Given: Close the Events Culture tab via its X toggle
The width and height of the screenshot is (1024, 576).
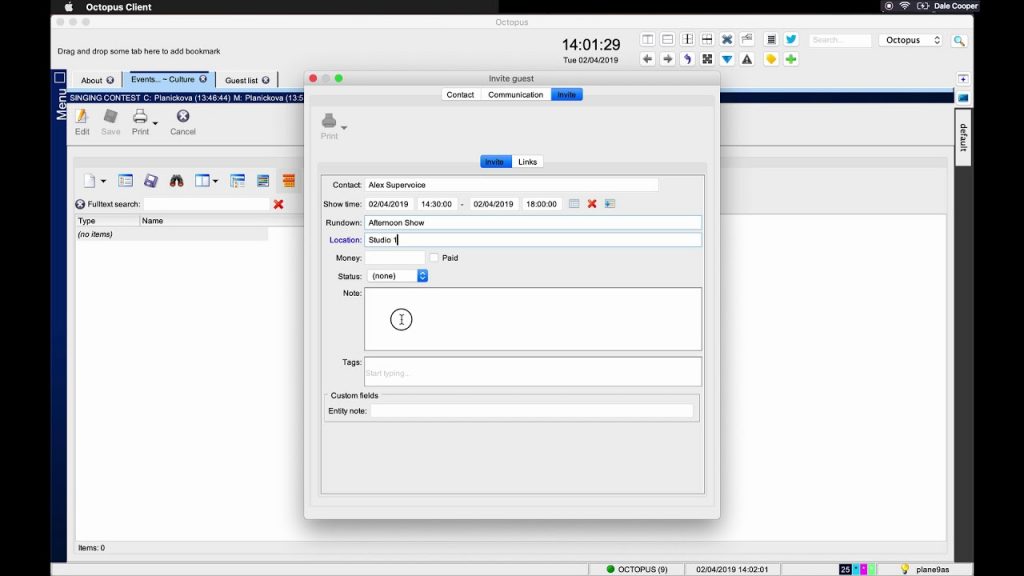Looking at the screenshot, I should [x=203, y=78].
